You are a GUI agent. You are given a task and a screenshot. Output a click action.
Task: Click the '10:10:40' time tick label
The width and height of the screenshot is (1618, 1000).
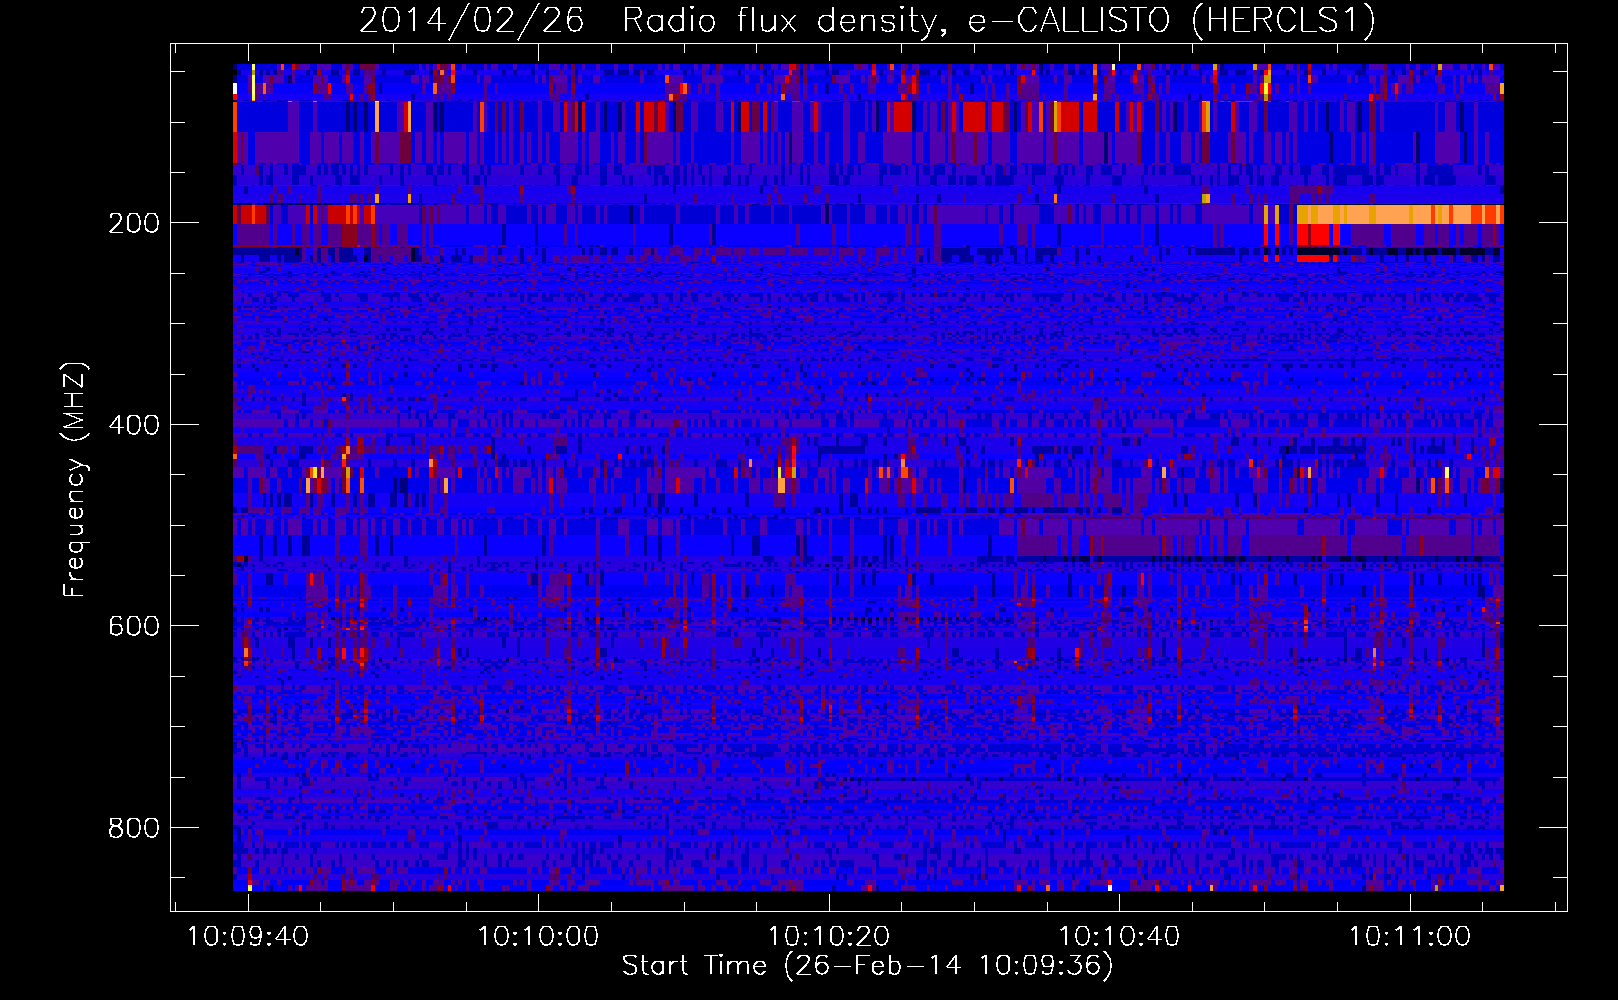[x=1119, y=936]
